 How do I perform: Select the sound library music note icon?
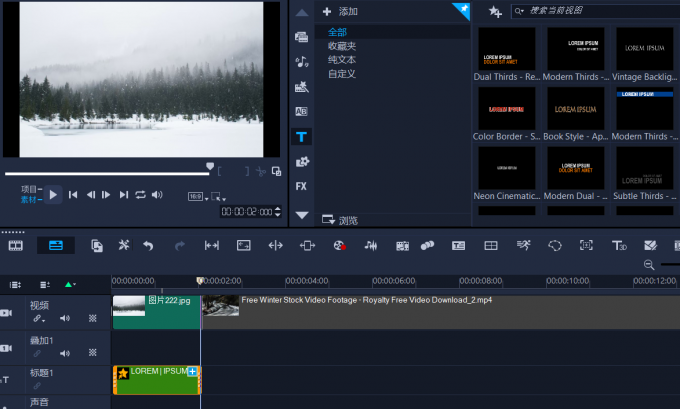pyautogui.click(x=301, y=62)
